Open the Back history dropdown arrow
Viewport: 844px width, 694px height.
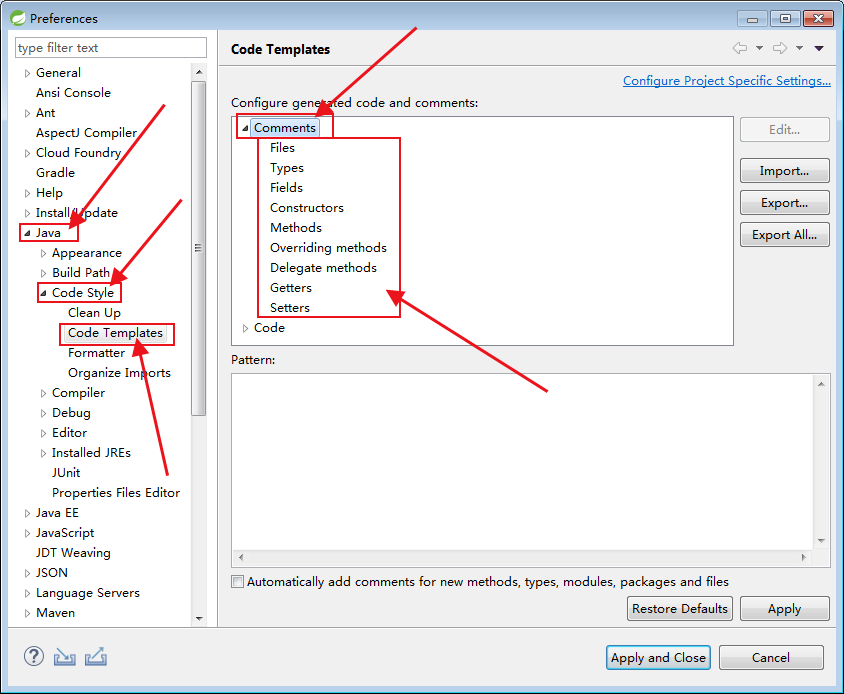coord(759,48)
